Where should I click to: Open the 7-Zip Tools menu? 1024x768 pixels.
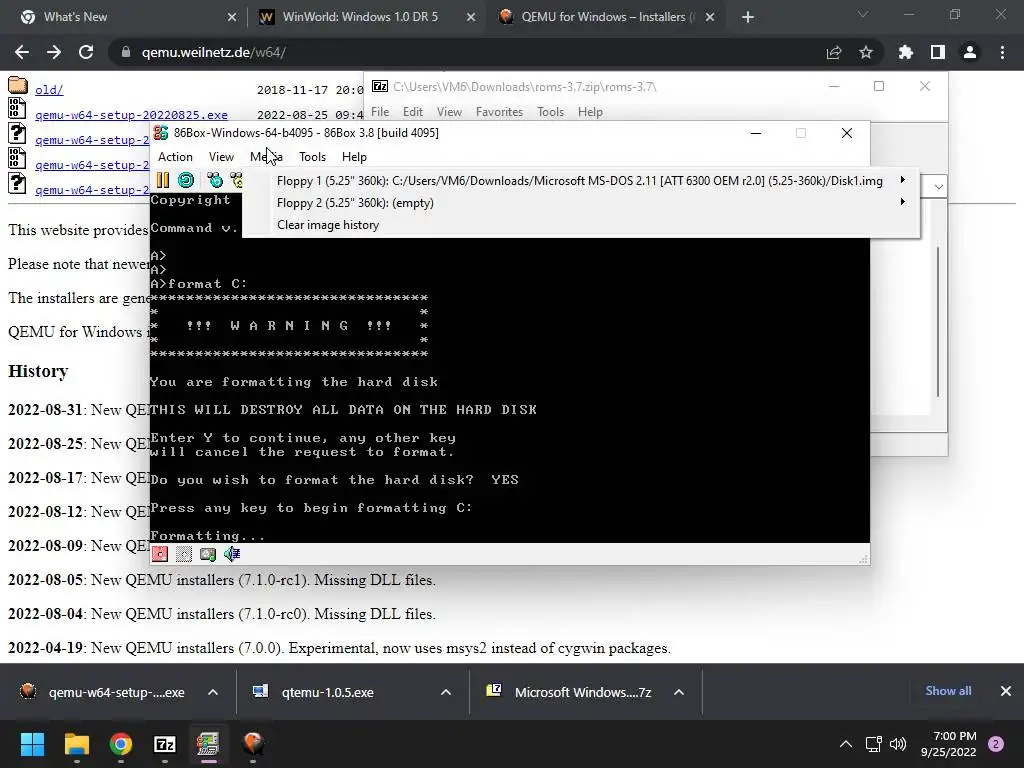point(551,112)
